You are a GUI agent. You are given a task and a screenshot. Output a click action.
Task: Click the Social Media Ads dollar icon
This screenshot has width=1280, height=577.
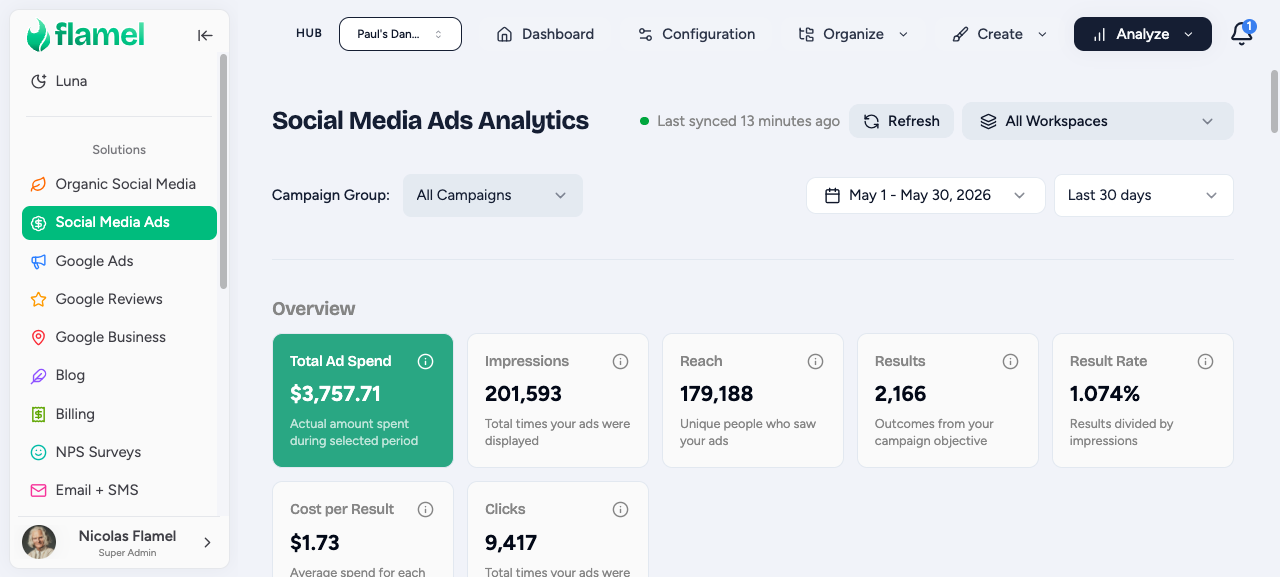pyautogui.click(x=39, y=223)
